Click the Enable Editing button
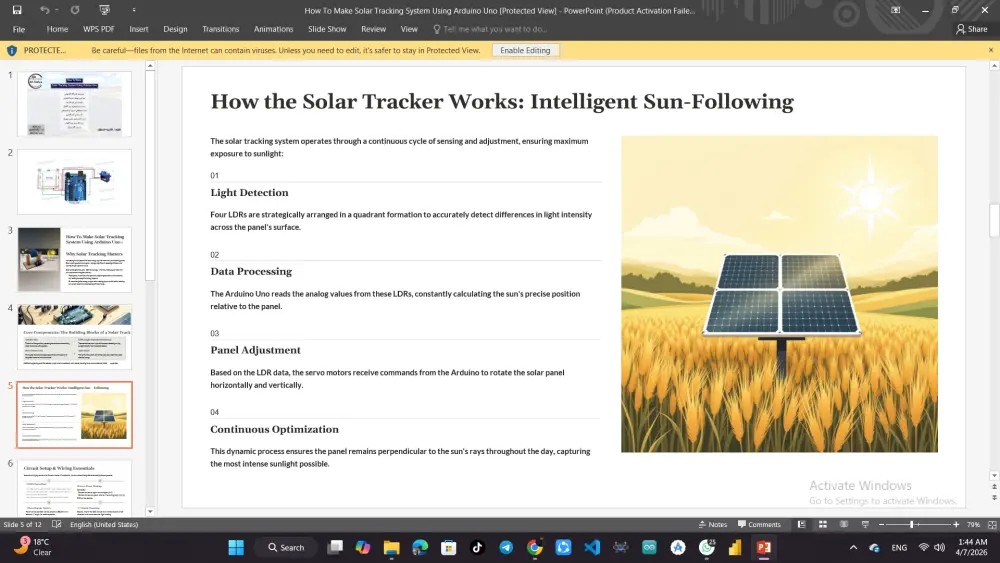This screenshot has height=563, width=1000. (525, 50)
